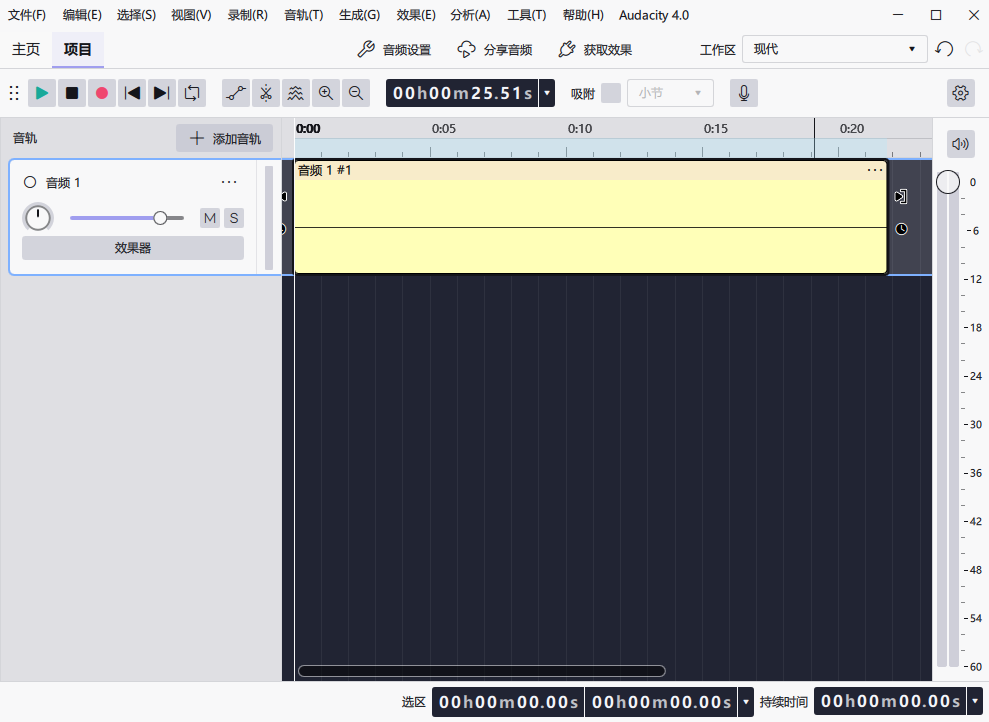Screen dimensions: 989x722
Task: Open the 持续时间 format dropdown
Action: click(974, 702)
